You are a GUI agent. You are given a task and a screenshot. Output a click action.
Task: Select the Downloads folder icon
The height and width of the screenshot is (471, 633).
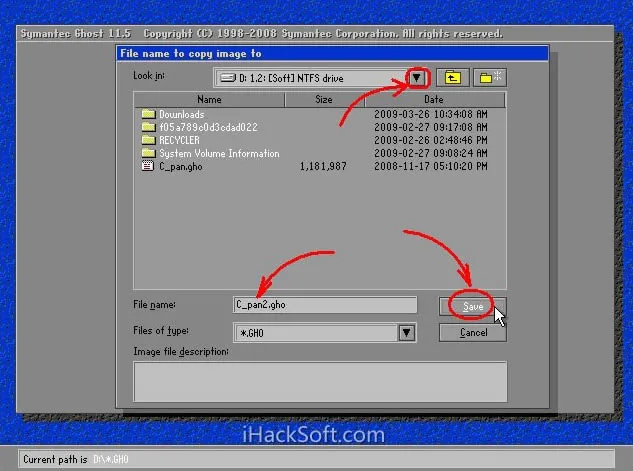coord(149,114)
